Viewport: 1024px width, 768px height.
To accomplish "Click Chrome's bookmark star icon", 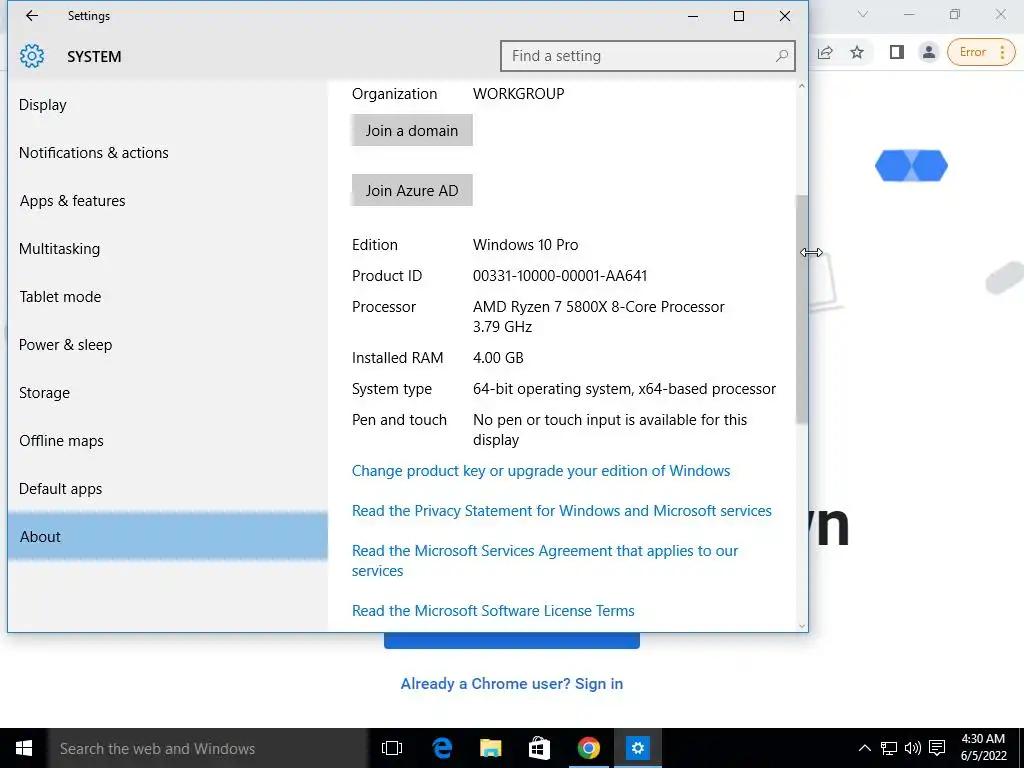I will [x=857, y=52].
